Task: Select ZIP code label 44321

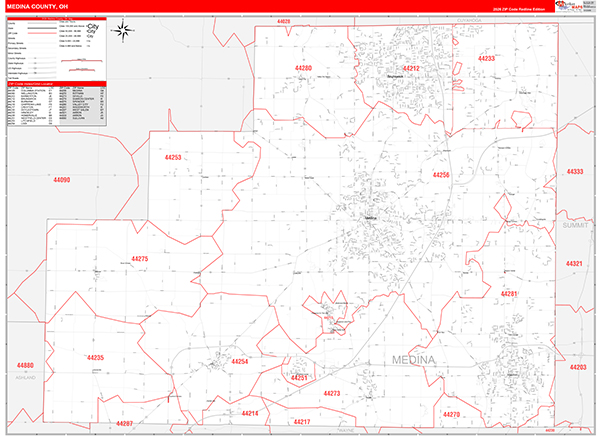Action: (574, 264)
